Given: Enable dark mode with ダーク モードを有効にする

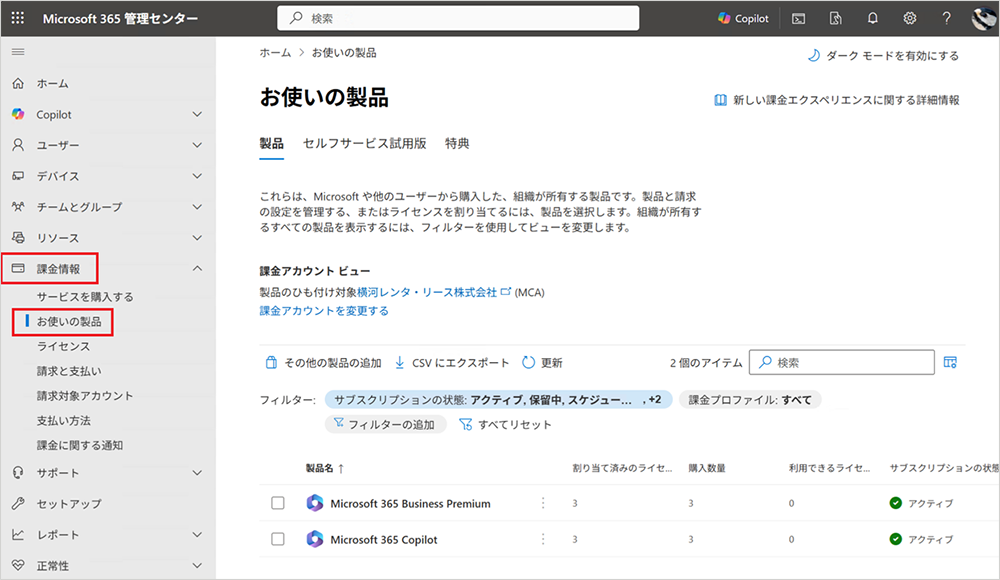Looking at the screenshot, I should (x=883, y=56).
